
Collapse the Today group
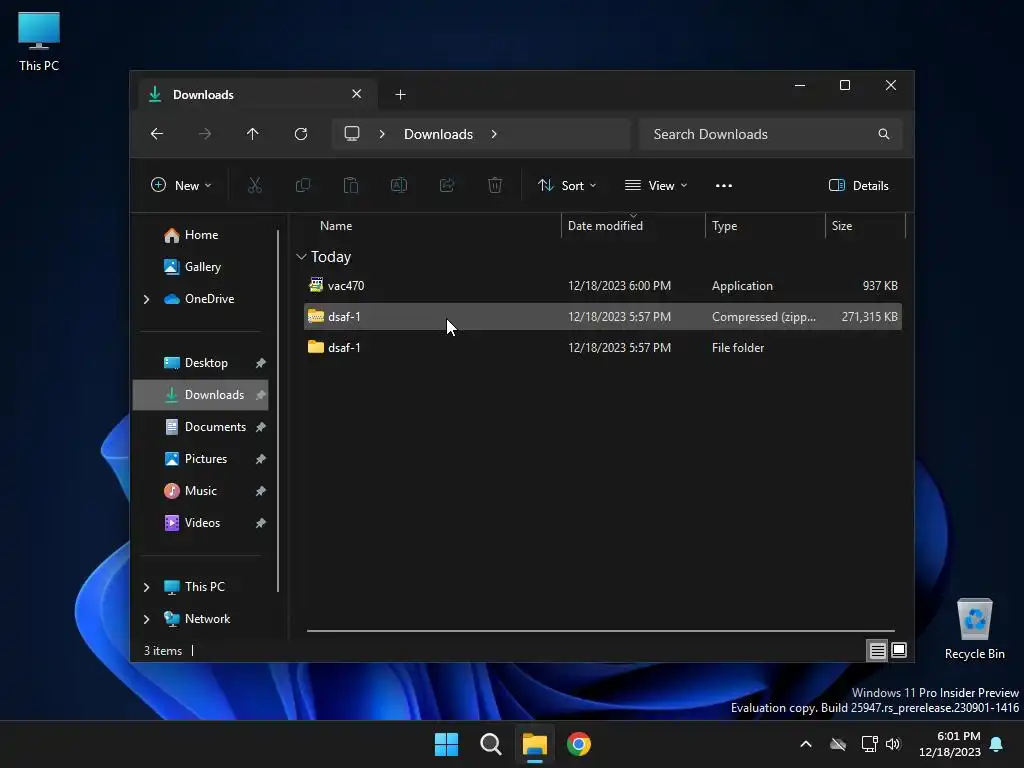click(x=301, y=257)
